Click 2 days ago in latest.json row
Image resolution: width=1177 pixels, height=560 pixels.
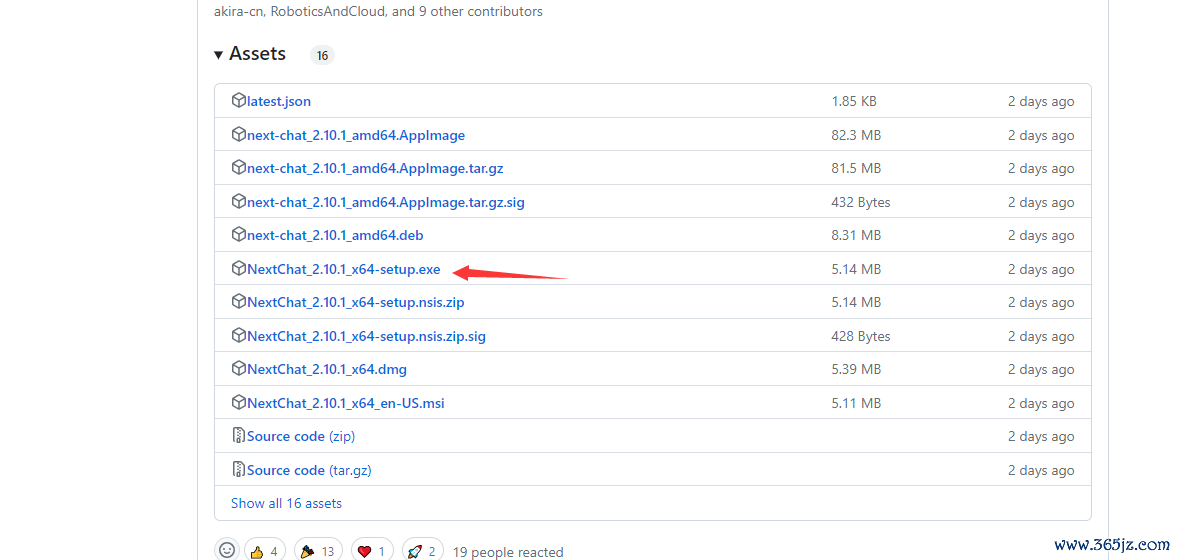click(1041, 101)
